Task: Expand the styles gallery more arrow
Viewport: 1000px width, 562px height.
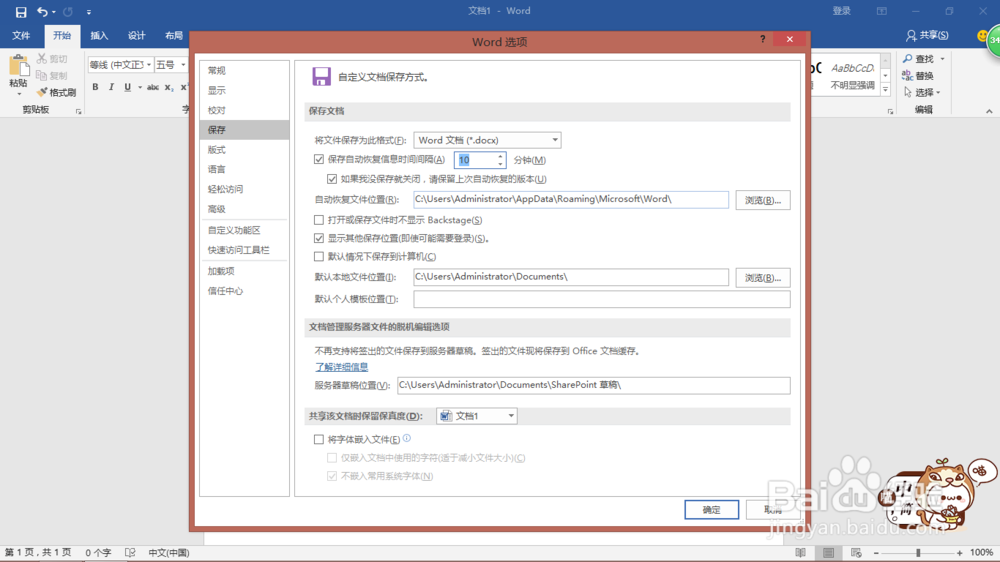Action: (885, 91)
